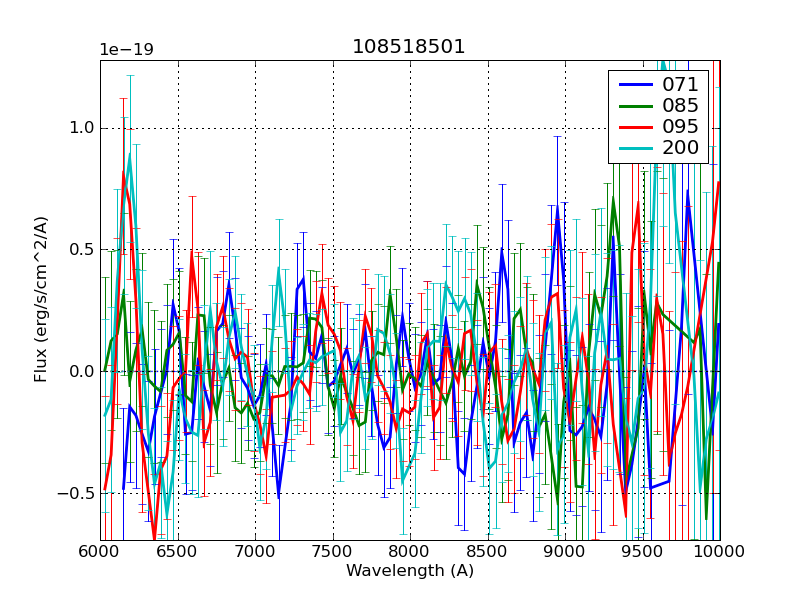Click the 7500 x-axis tick label
Viewport: 800px width, 600px height.
point(332,552)
